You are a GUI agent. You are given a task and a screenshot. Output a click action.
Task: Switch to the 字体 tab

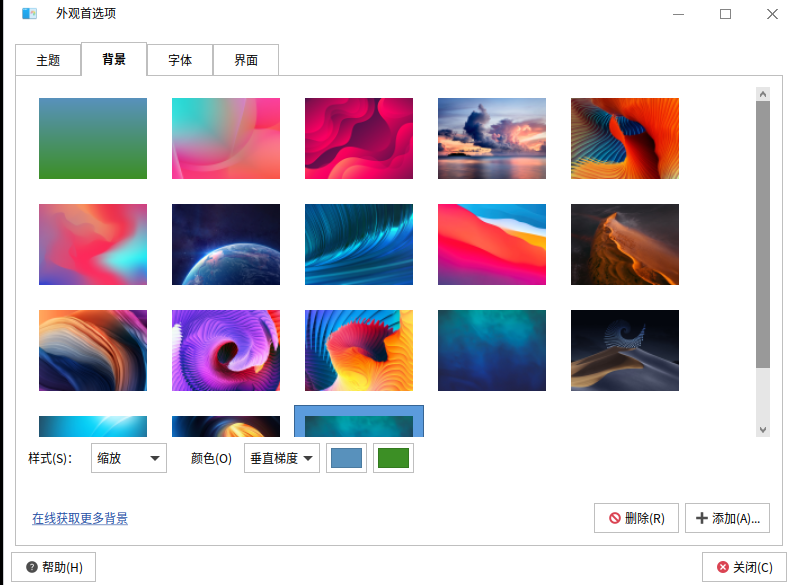coord(180,60)
